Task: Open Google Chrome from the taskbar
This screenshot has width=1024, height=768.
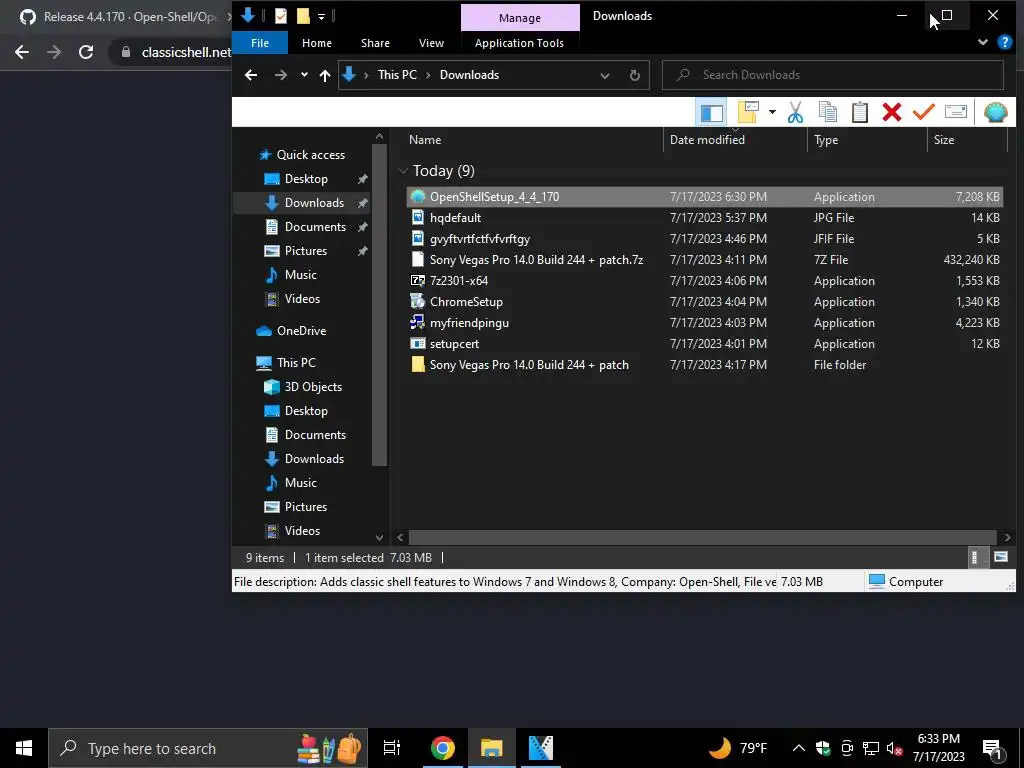Action: pos(443,748)
